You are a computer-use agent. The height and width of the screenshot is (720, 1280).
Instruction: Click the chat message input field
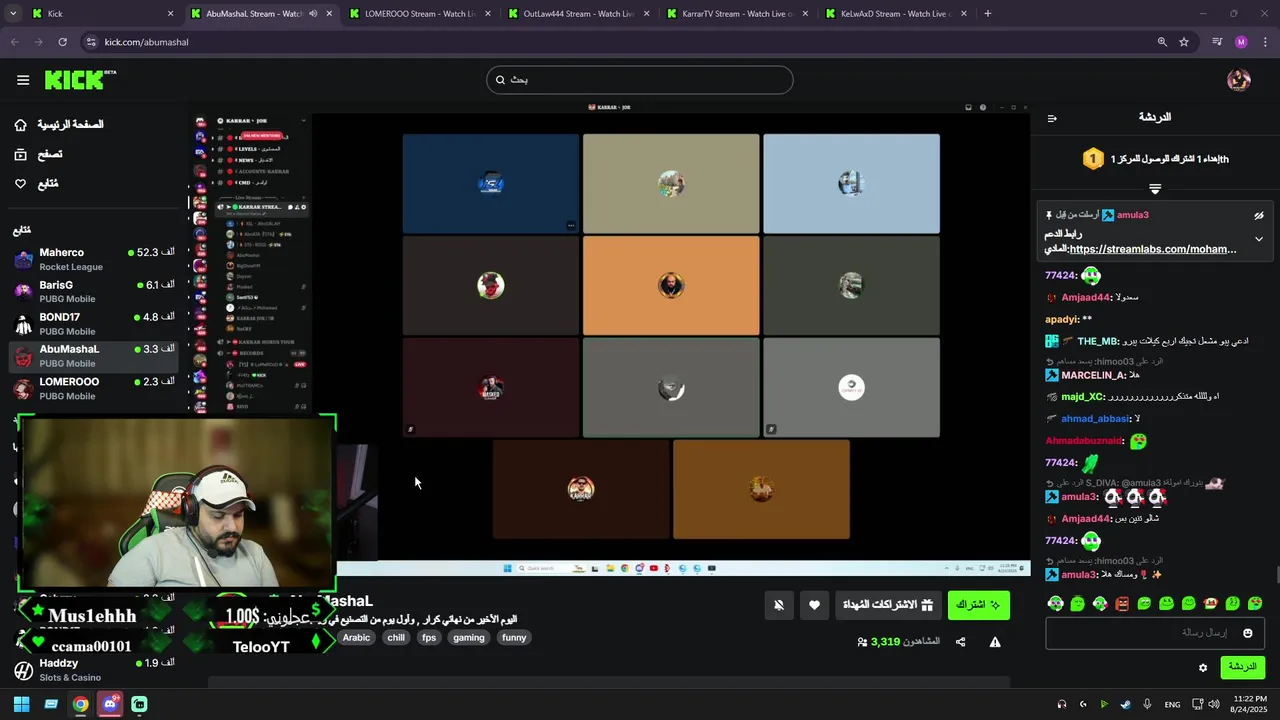(x=1154, y=633)
